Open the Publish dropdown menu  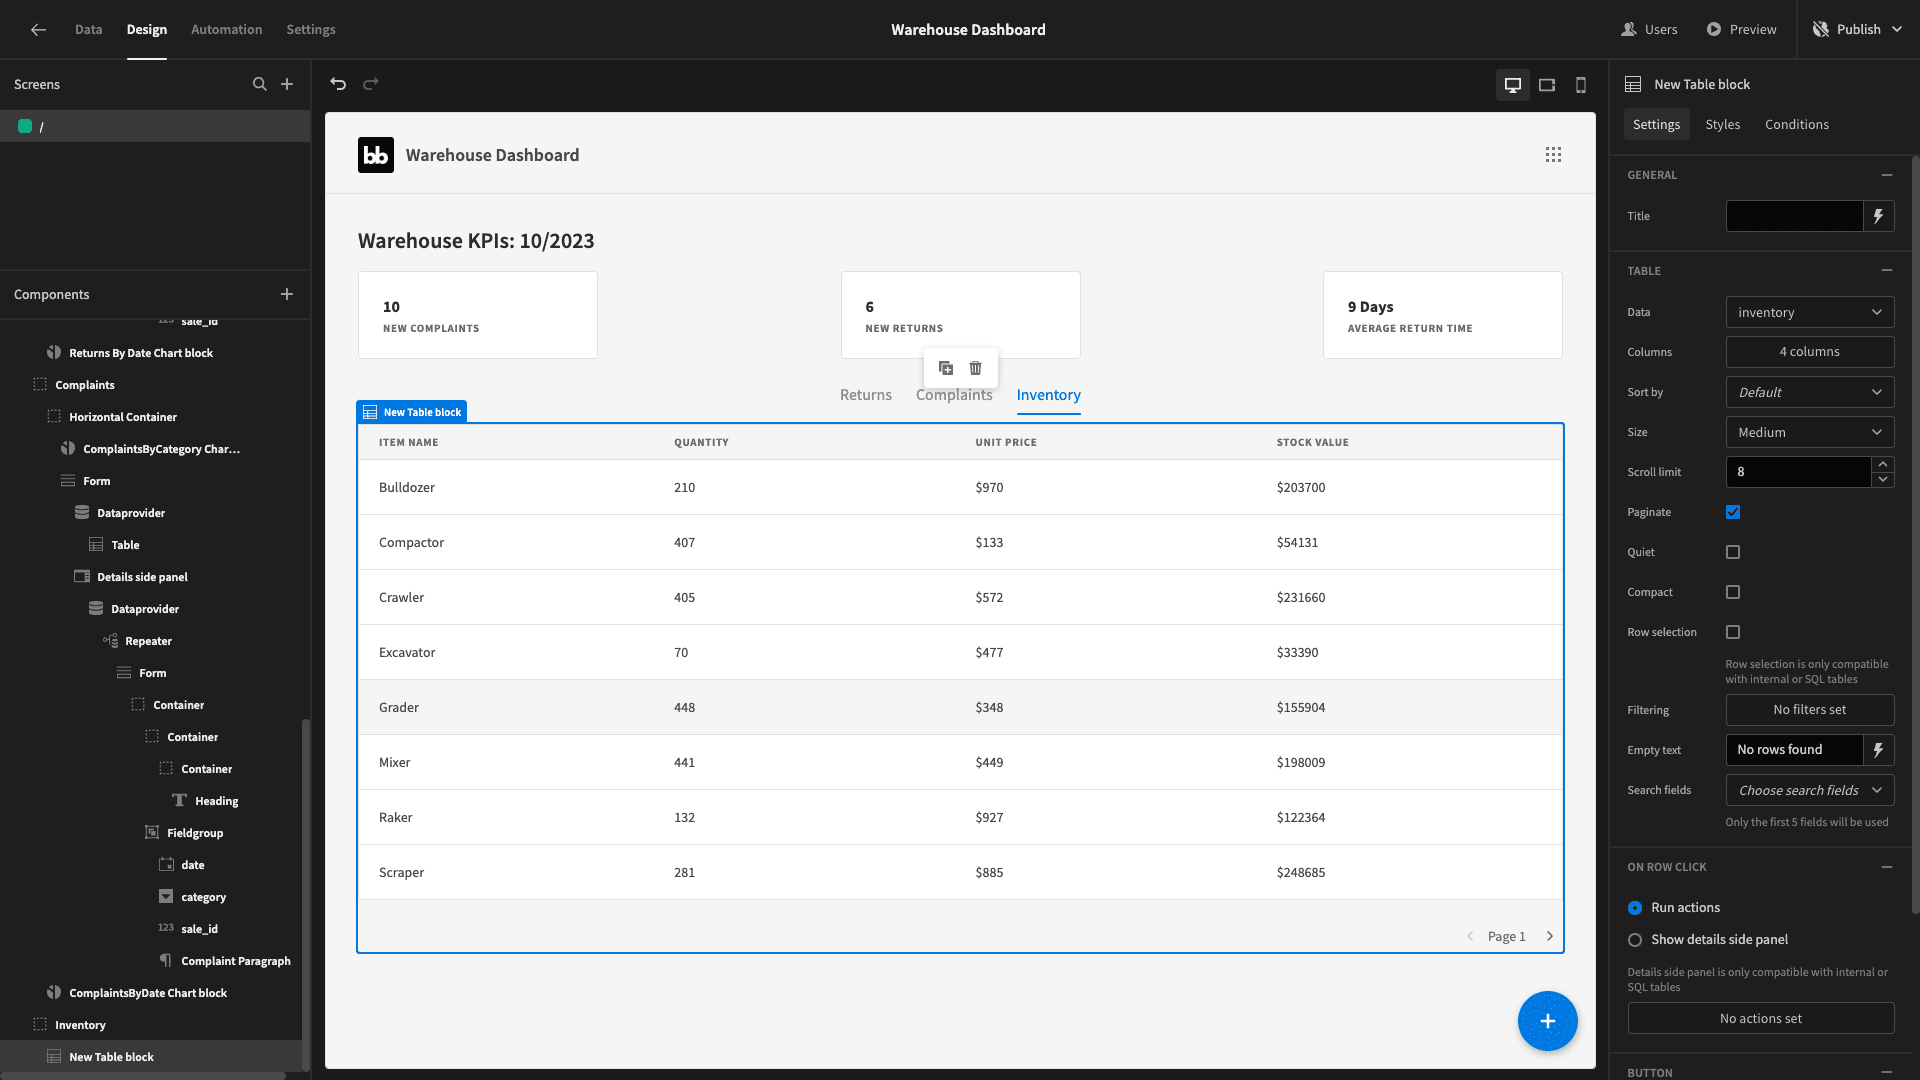click(1857, 30)
